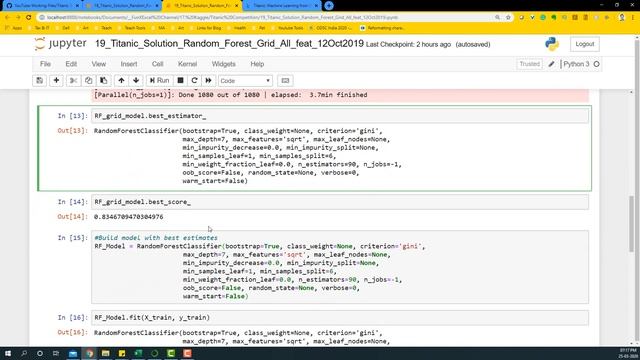Open the Windows Start menu
Viewport: 640px width, 360px height.
[8, 353]
